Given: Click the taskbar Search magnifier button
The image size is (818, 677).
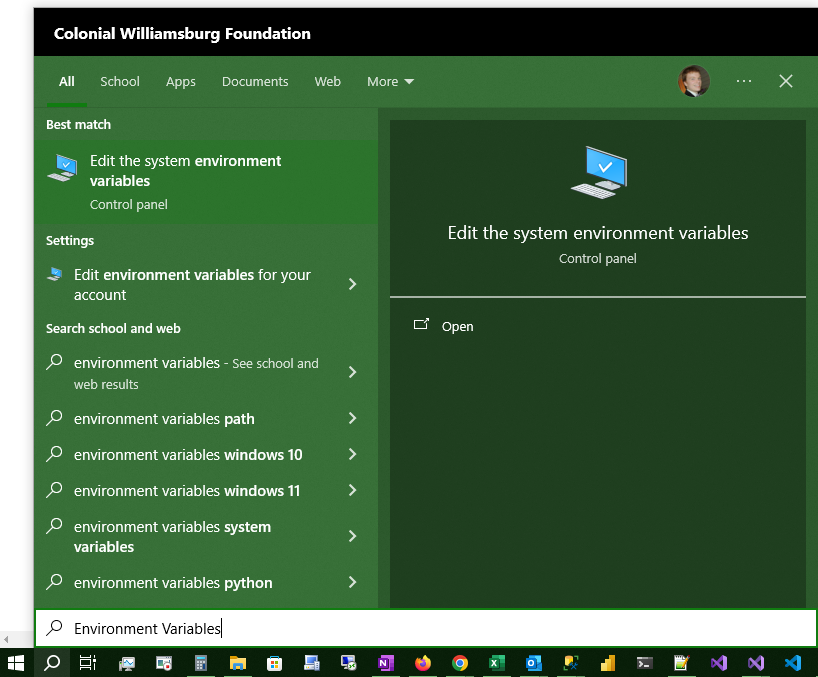Looking at the screenshot, I should (52, 663).
